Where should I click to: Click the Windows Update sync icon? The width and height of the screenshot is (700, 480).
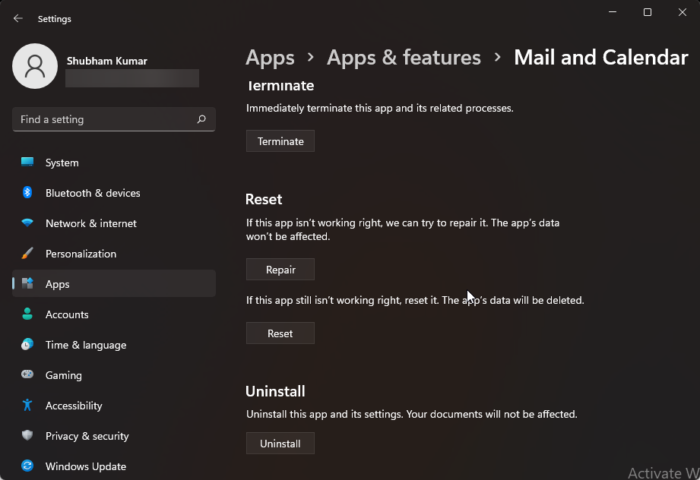pyautogui.click(x=27, y=466)
